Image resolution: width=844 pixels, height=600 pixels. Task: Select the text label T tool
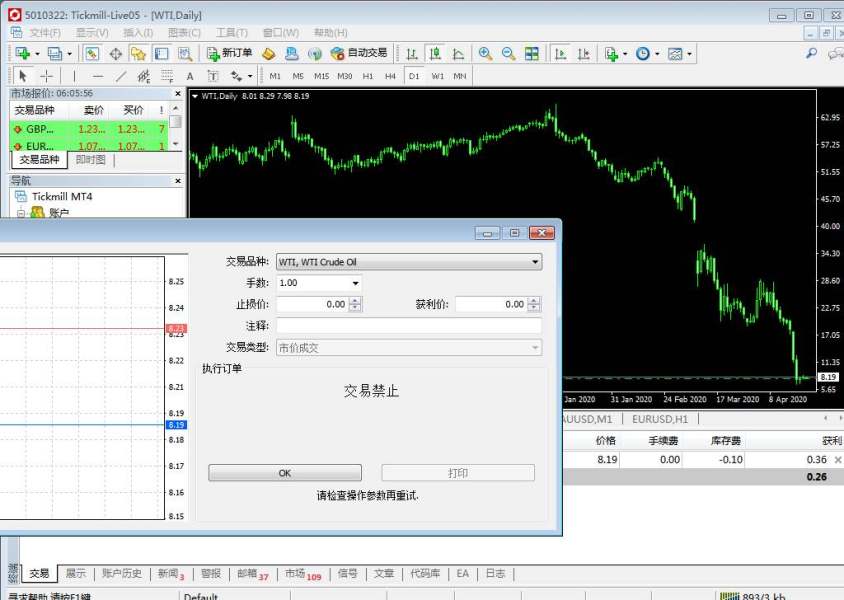[x=213, y=76]
